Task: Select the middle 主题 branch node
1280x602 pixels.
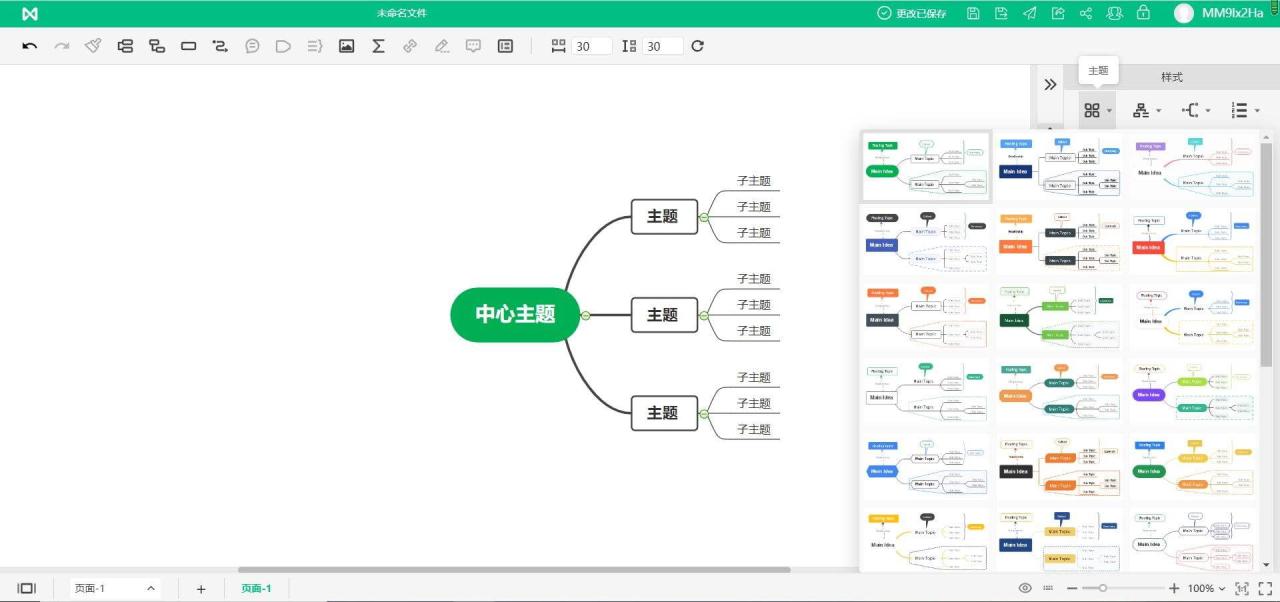Action: (x=664, y=315)
